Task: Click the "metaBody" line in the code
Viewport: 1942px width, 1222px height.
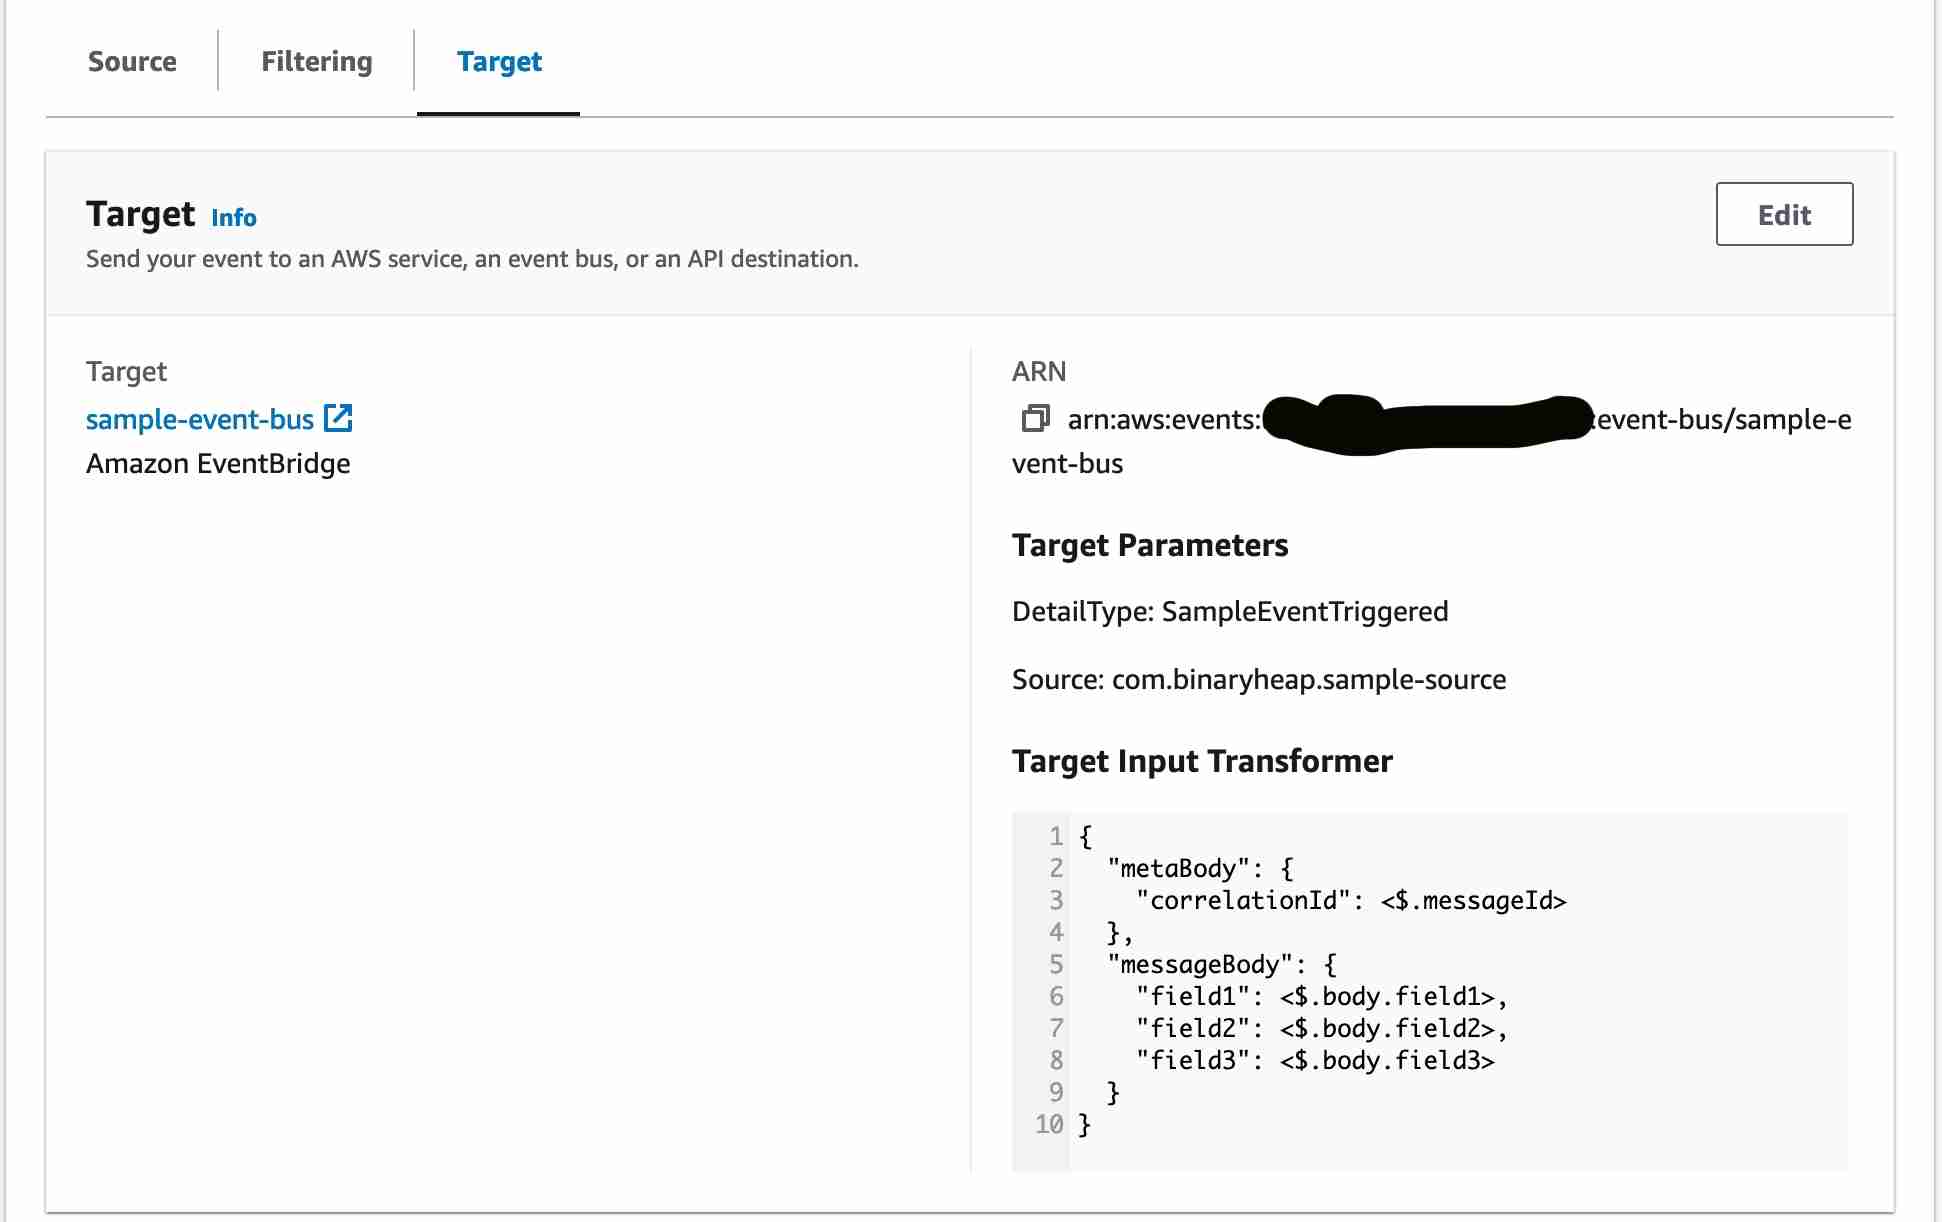Action: pos(1200,869)
